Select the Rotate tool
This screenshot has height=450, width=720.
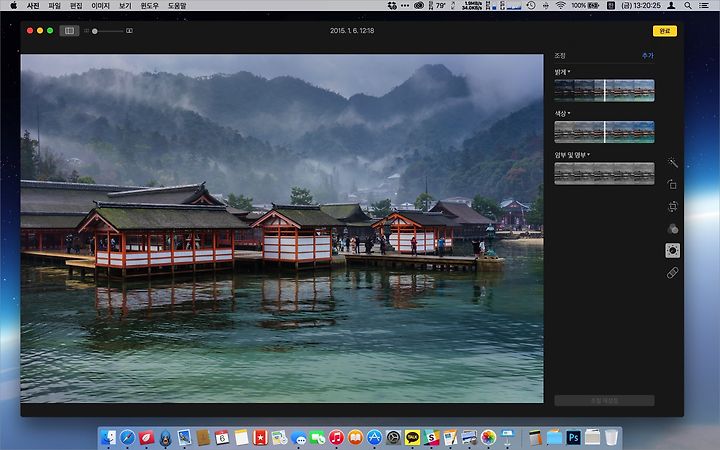(x=672, y=185)
